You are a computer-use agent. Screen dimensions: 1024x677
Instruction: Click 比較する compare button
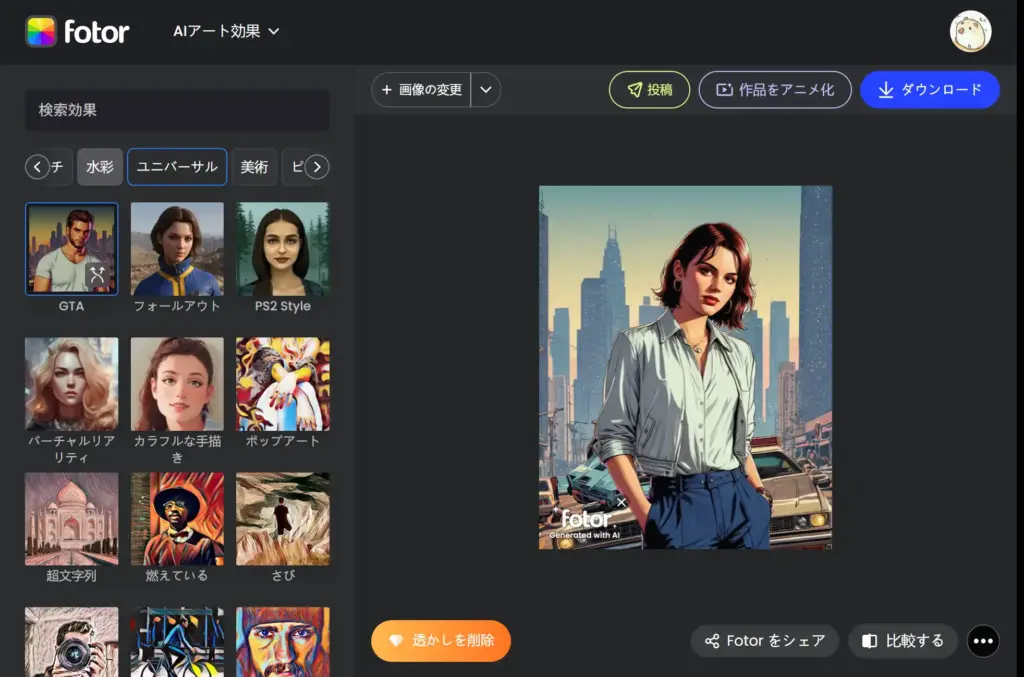(x=903, y=641)
